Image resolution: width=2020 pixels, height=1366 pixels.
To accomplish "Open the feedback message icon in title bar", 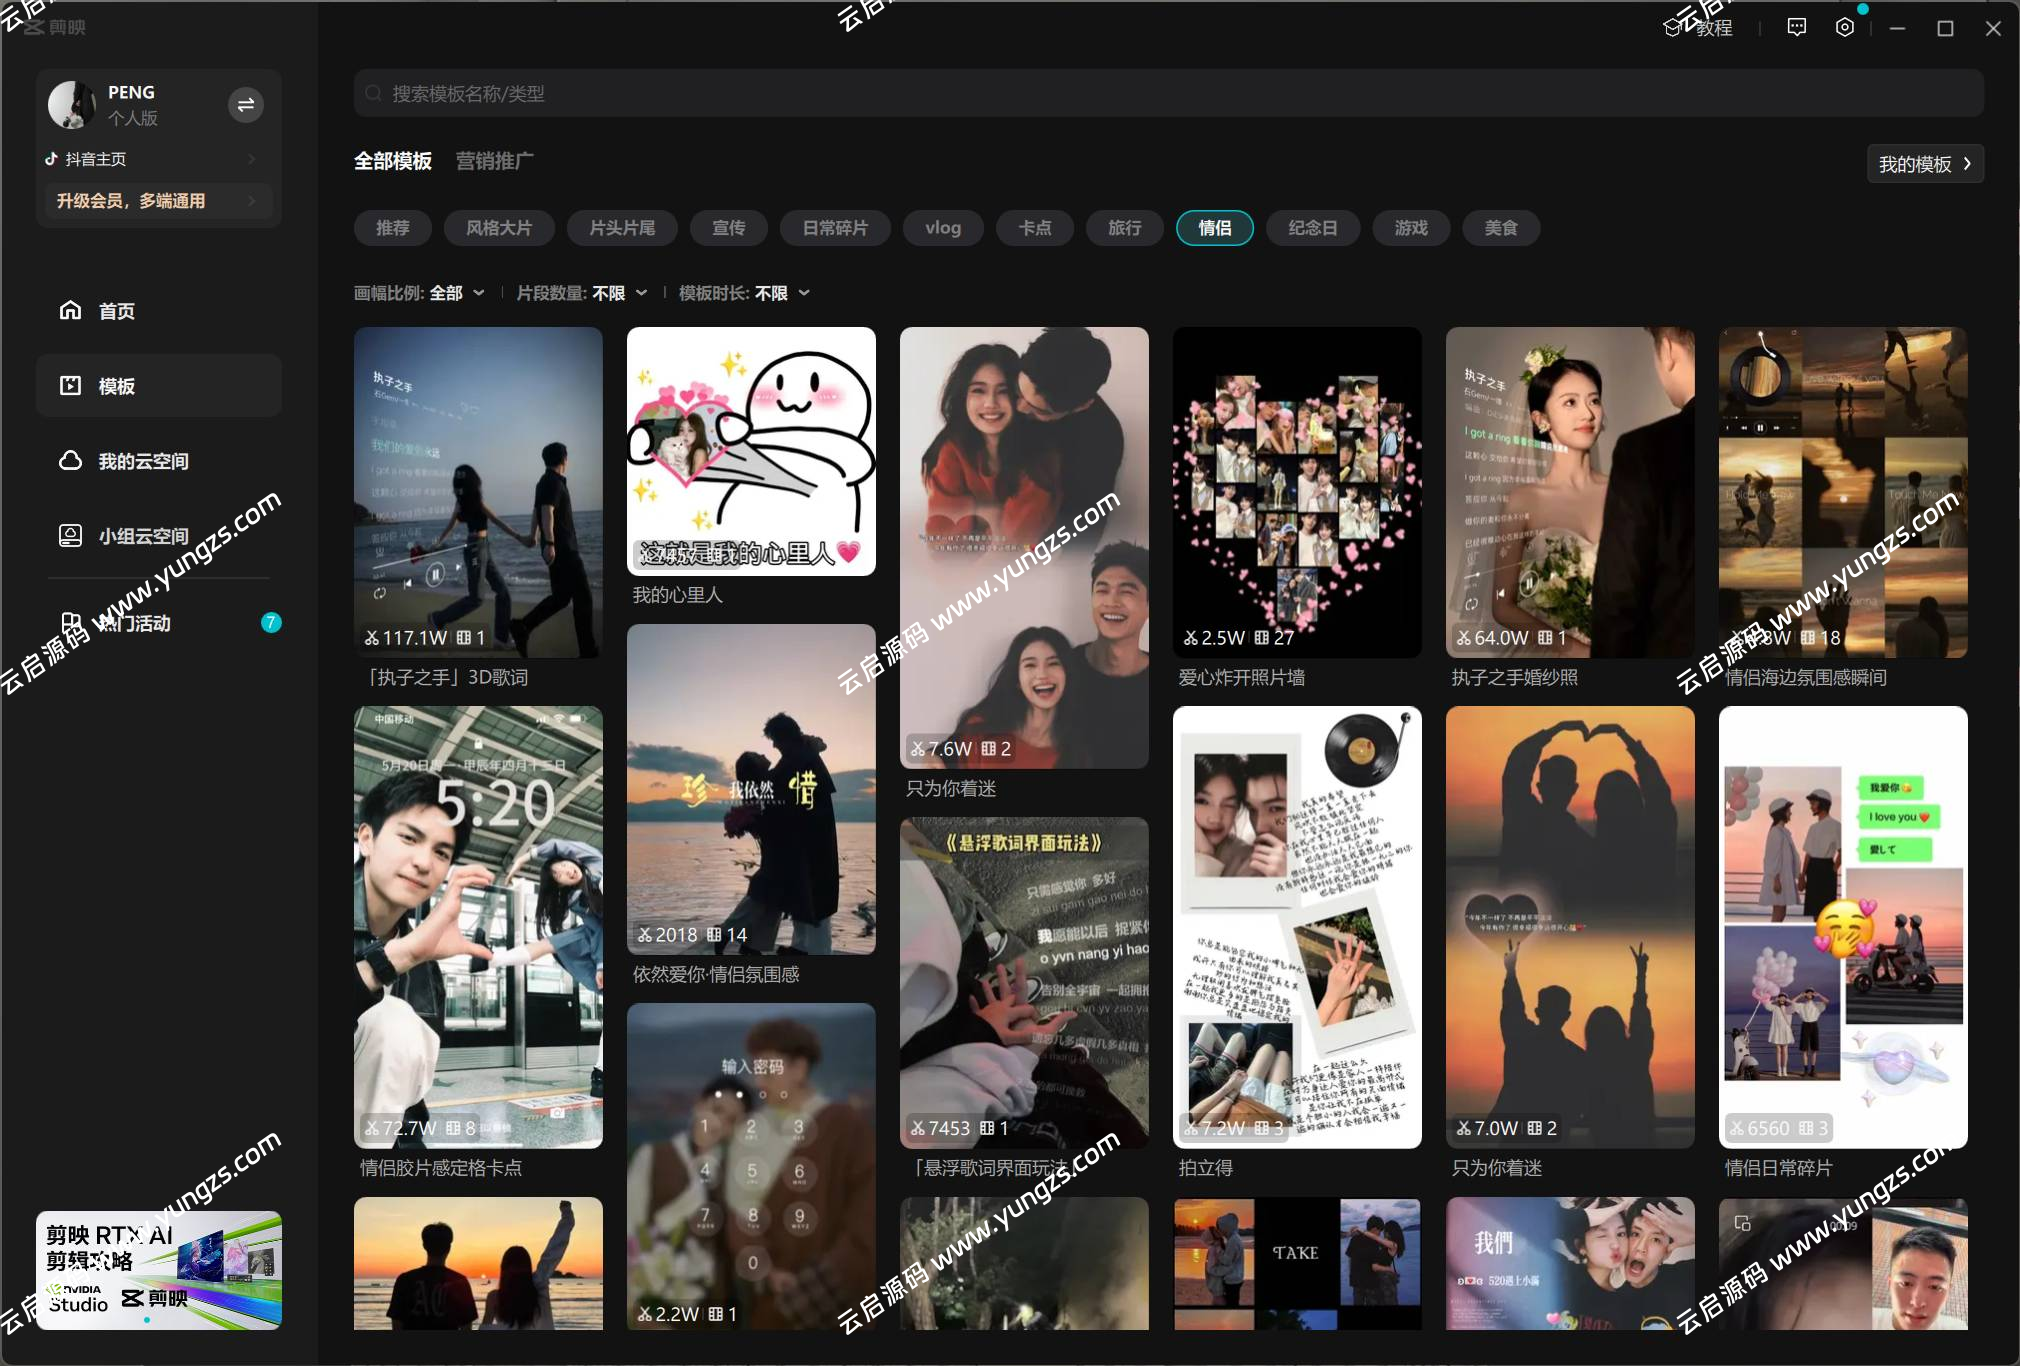I will tap(1796, 28).
